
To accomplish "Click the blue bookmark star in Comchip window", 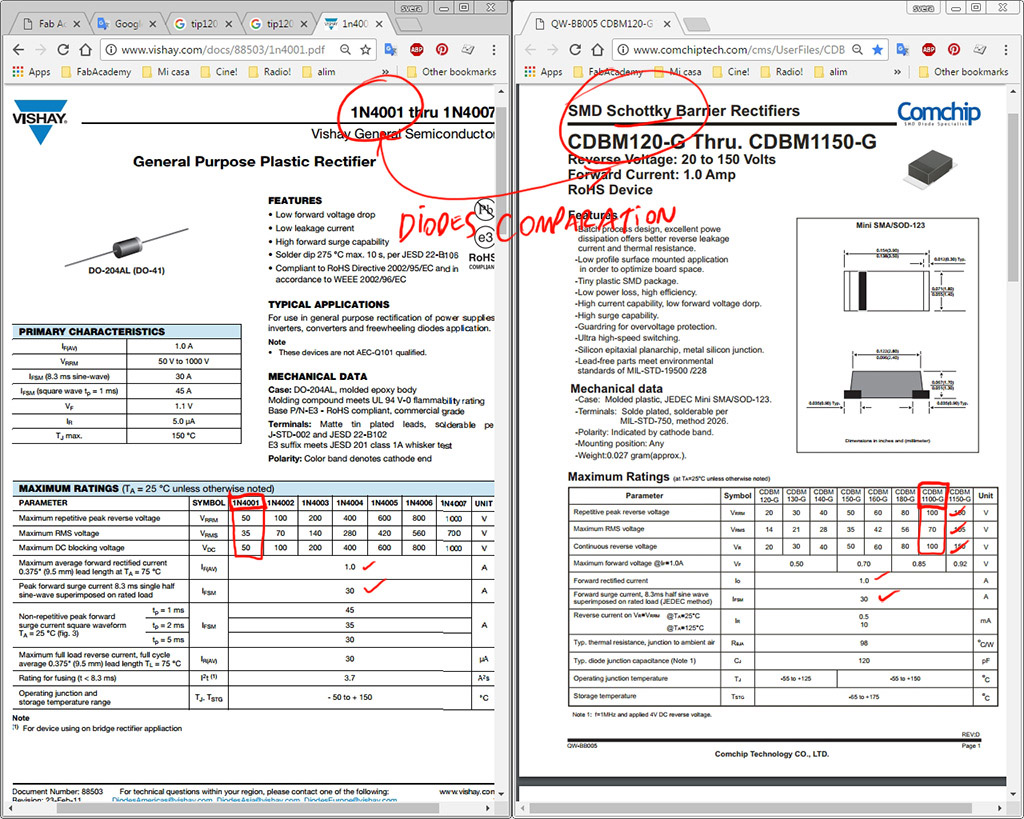I will coord(878,50).
